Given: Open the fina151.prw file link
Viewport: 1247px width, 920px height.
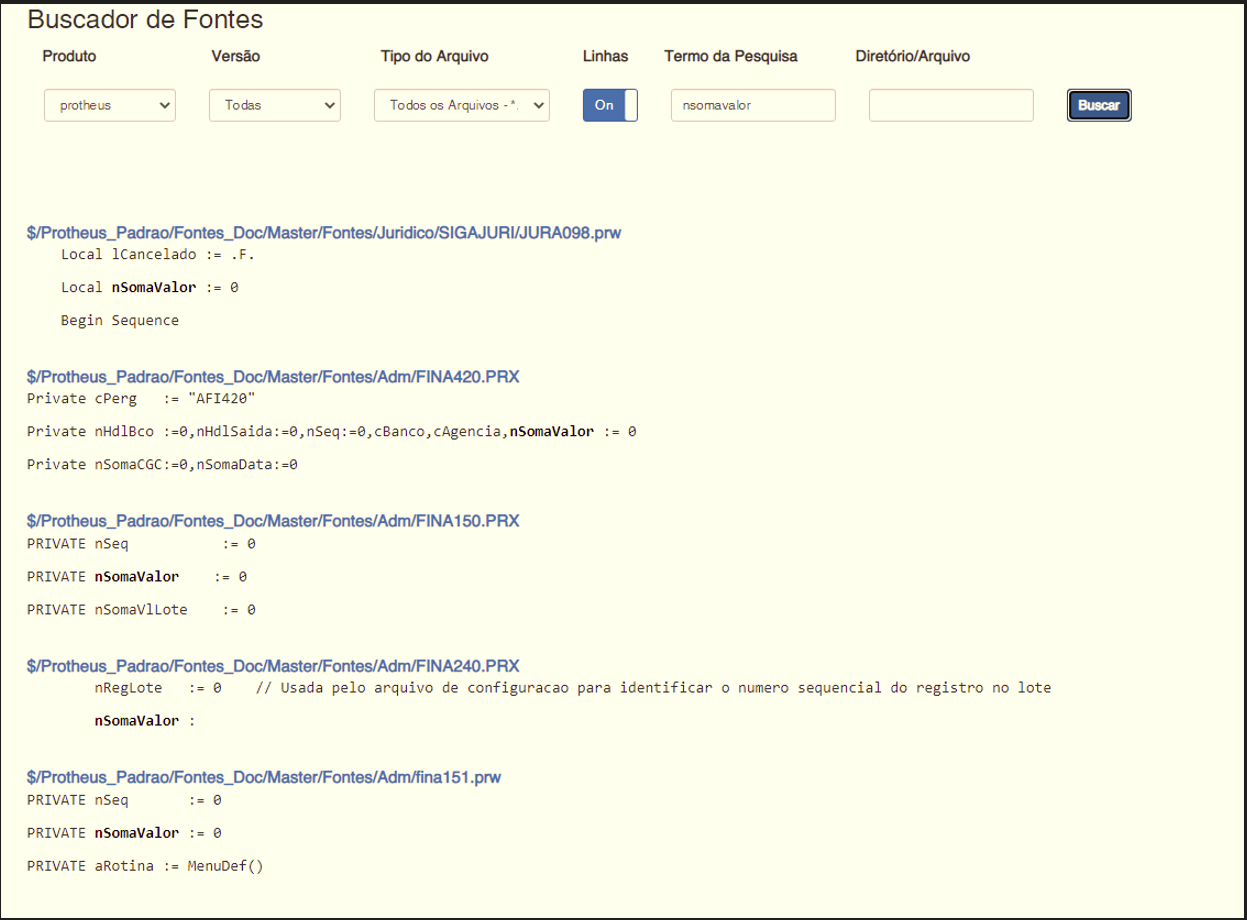Looking at the screenshot, I should coord(264,777).
